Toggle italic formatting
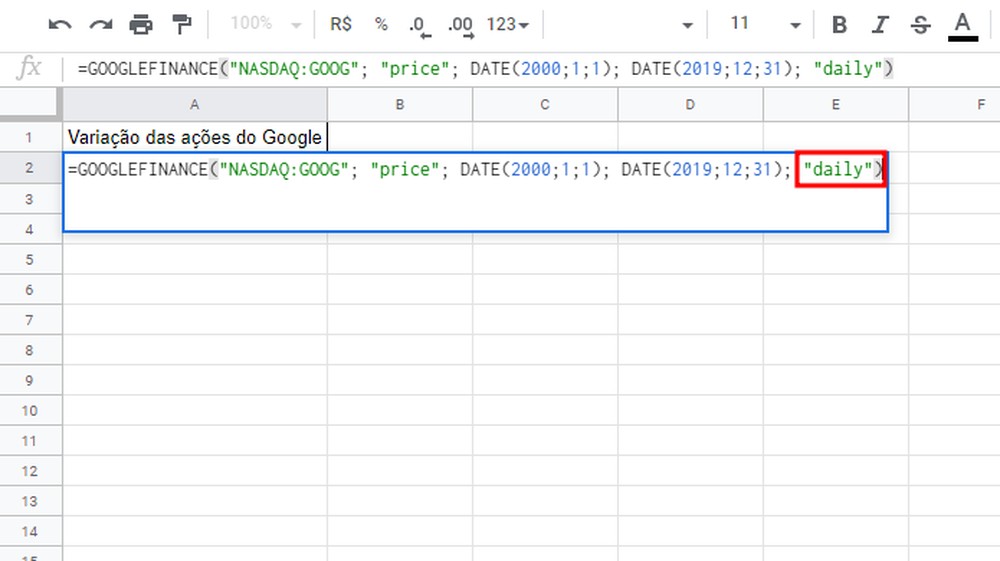 (880, 25)
